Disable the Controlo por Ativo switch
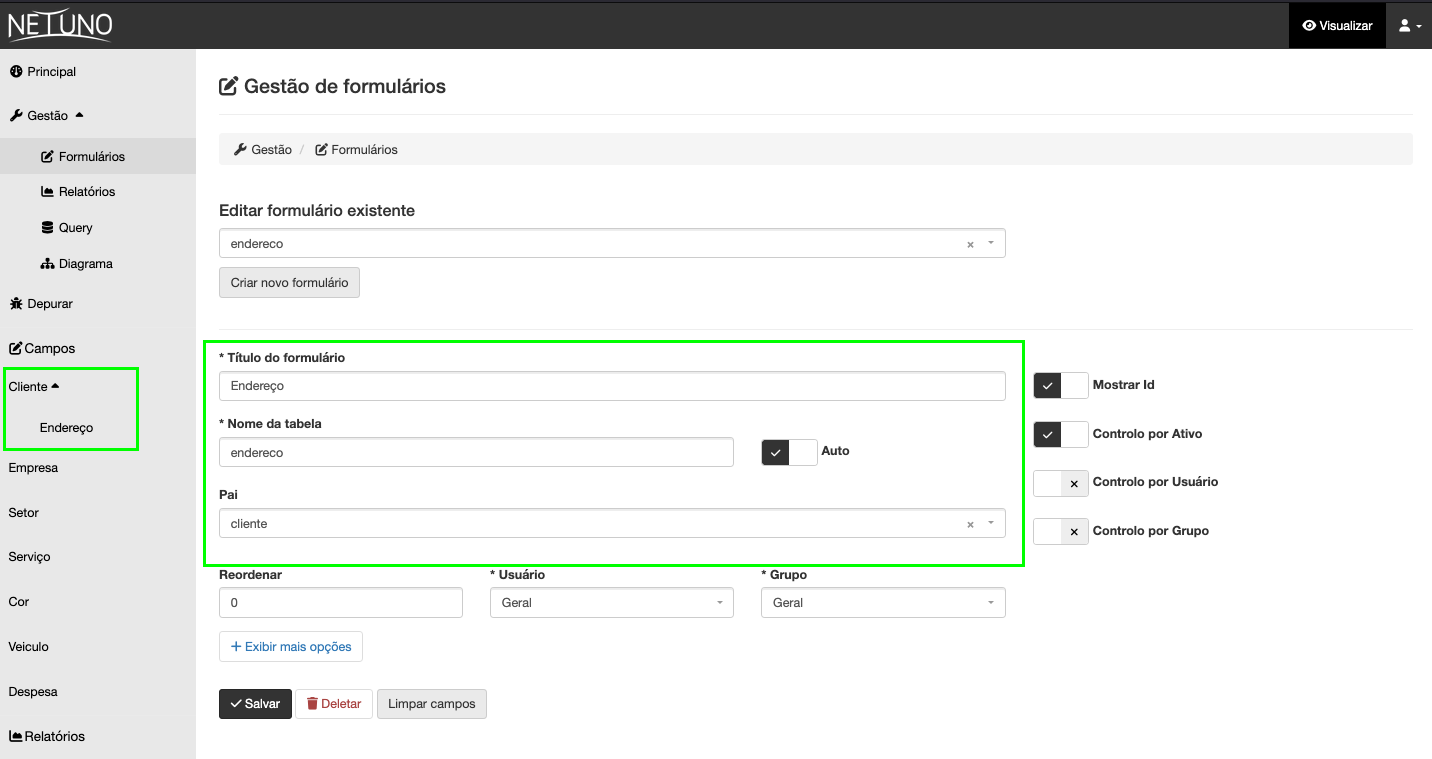Viewport: 1432px width, 759px height. point(1060,434)
